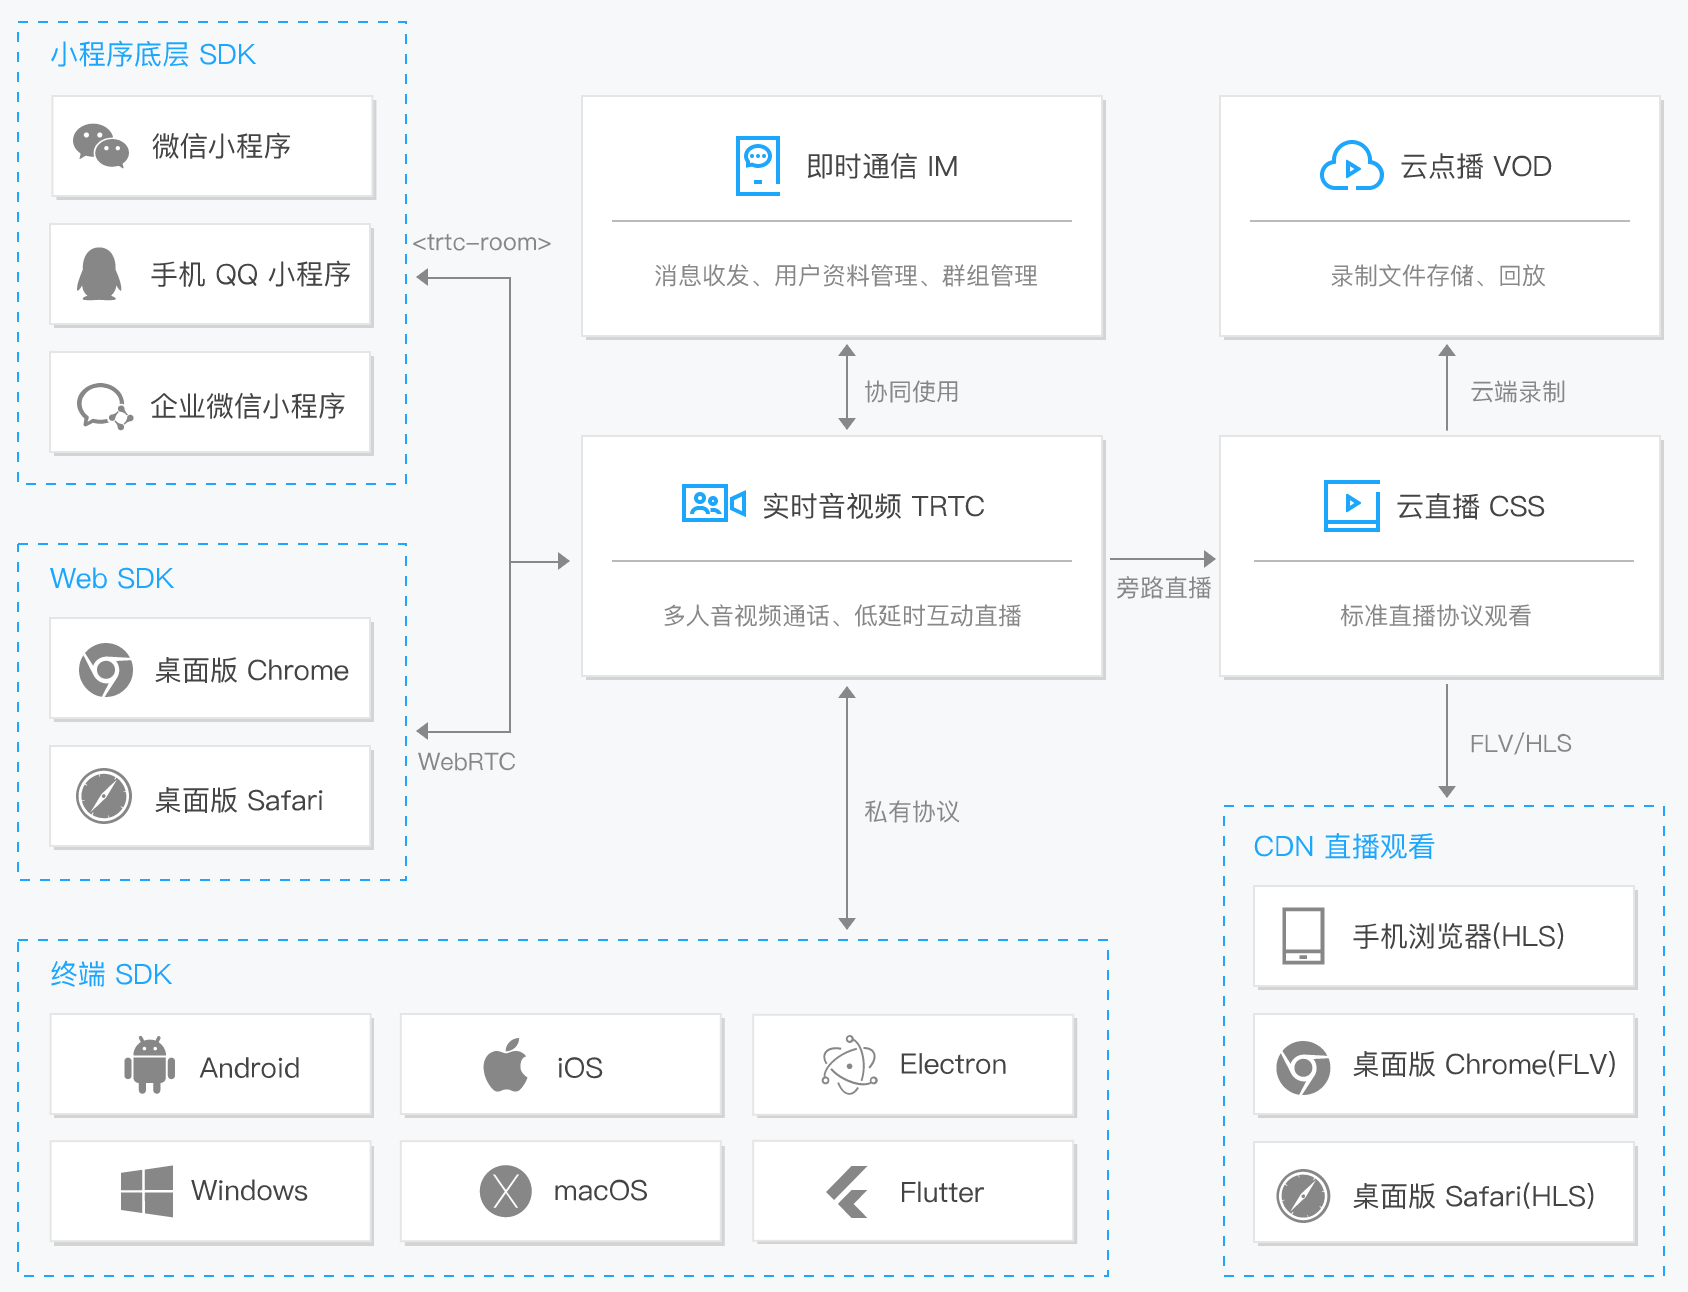This screenshot has height=1292, width=1688.
Task: Click the 桌面版 Safari(HLS) box
Action: point(1445,1195)
